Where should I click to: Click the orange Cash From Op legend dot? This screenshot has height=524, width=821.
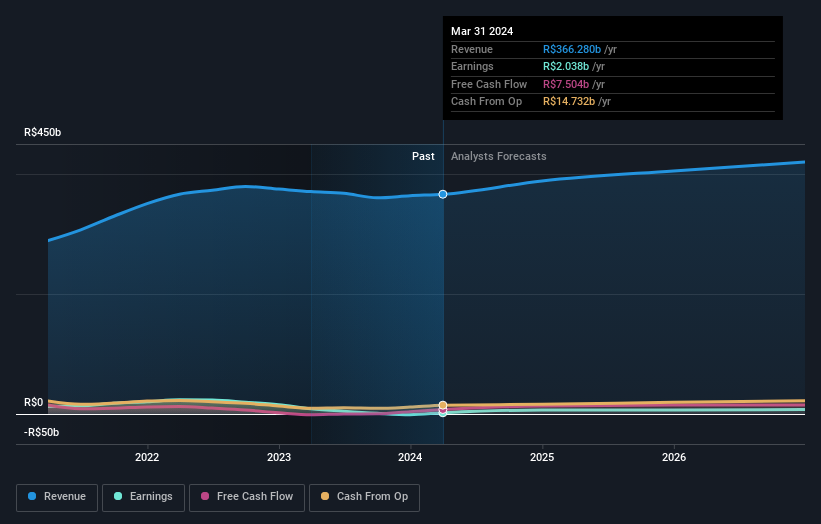tap(325, 496)
